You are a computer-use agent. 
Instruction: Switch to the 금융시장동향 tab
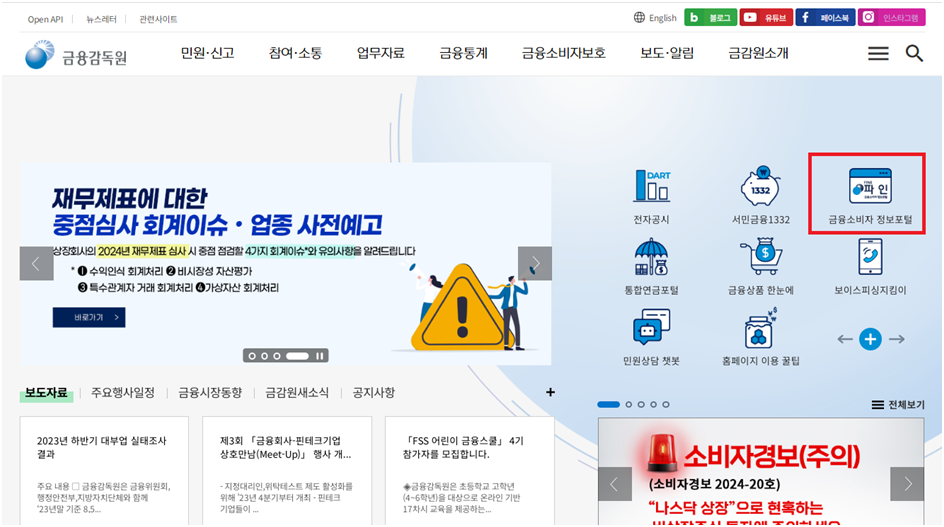210,393
